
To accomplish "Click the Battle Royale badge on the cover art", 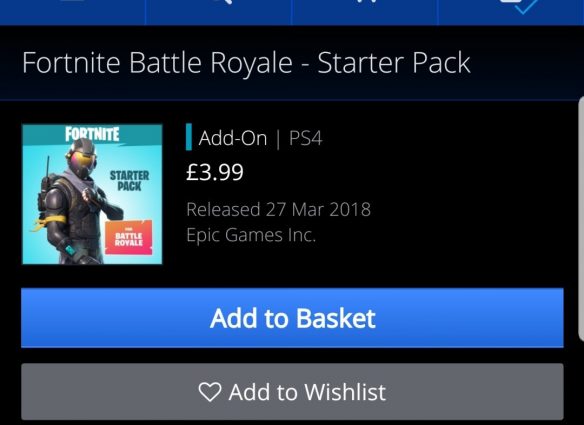I will pos(128,238).
